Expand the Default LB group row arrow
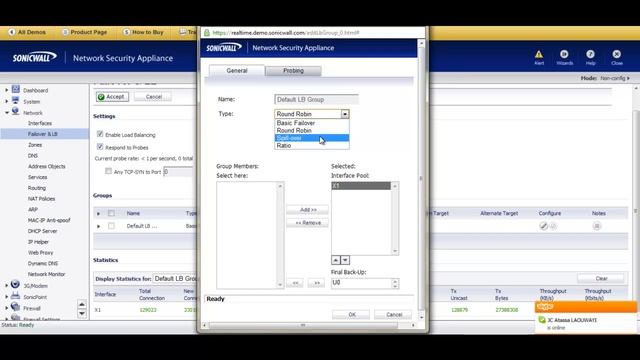Image resolution: width=640 pixels, height=360 pixels. coord(98,226)
